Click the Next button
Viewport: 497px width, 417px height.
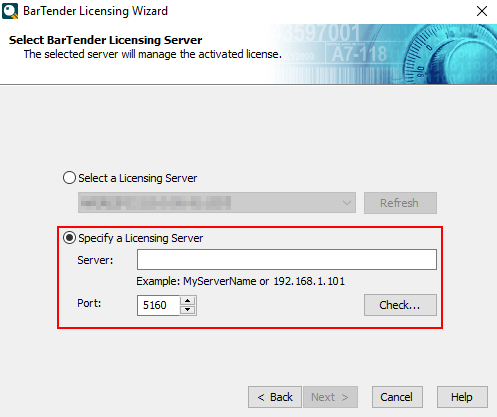(x=330, y=397)
